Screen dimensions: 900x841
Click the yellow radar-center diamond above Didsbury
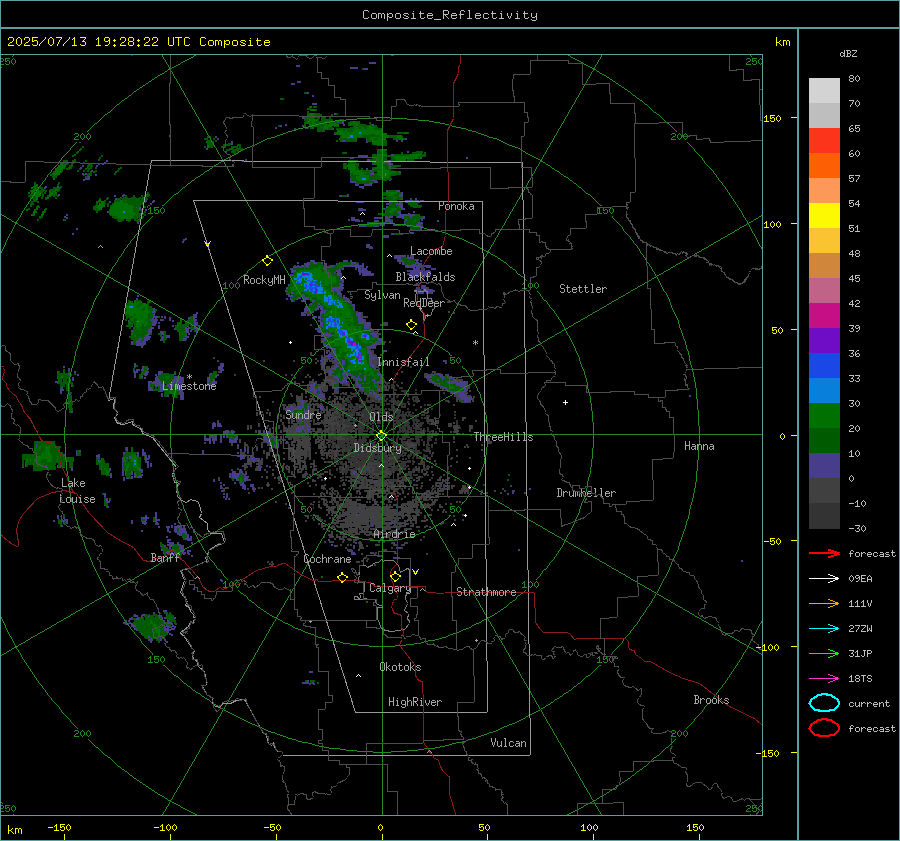pos(381,435)
